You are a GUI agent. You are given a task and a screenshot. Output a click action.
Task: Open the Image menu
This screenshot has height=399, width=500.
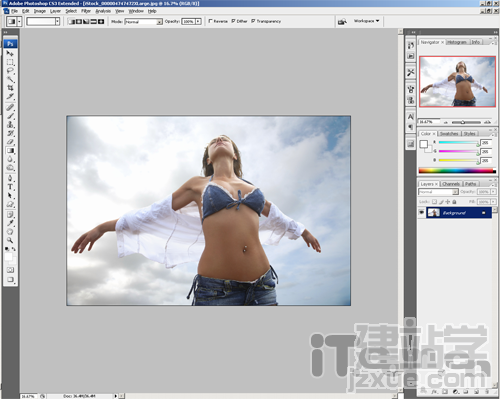click(x=40, y=11)
